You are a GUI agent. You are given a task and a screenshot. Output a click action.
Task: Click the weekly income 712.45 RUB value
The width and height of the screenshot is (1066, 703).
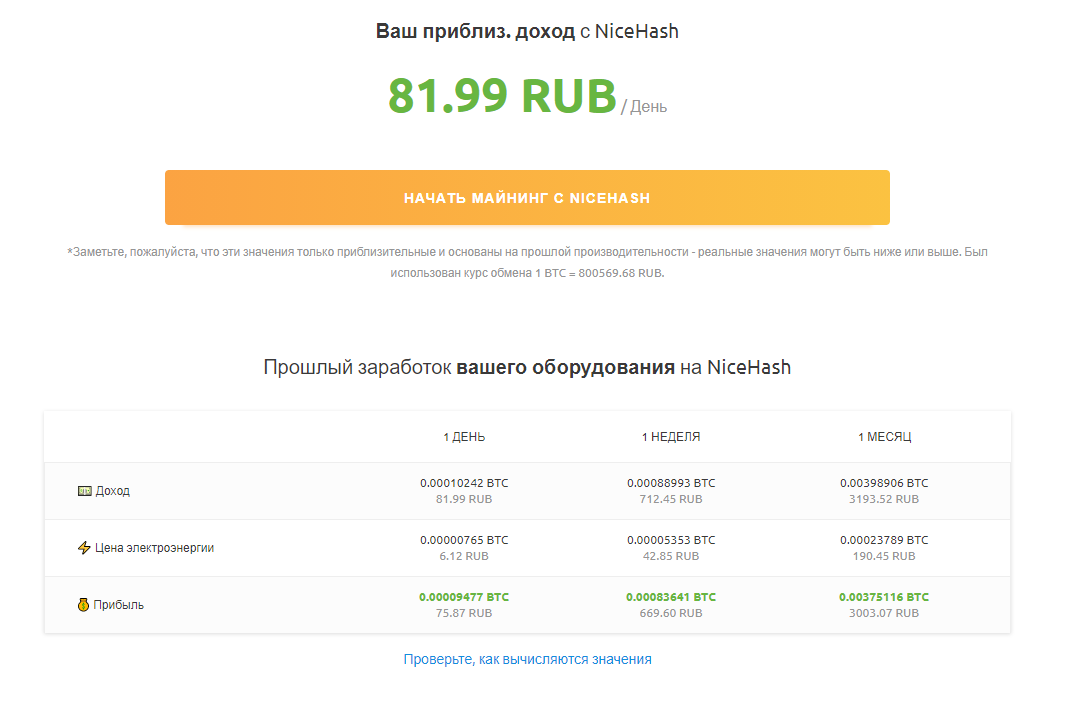(x=674, y=499)
